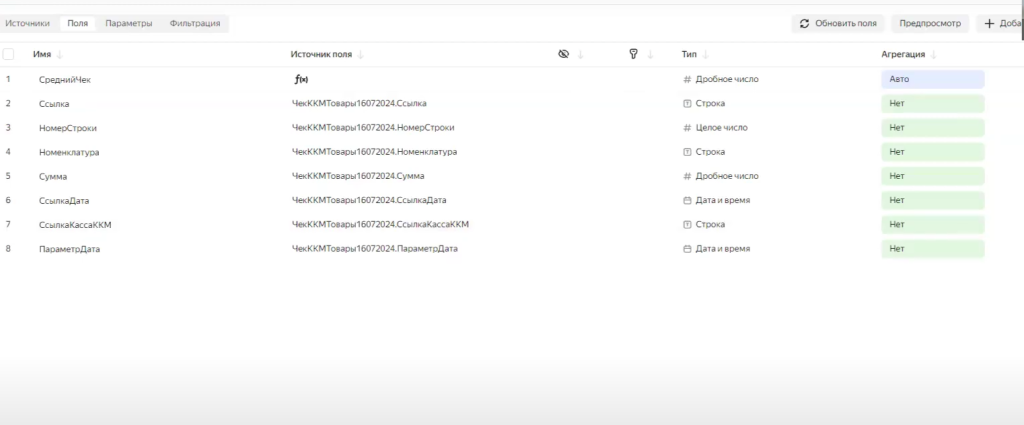Go to the Фильтрация tab
The width and height of the screenshot is (1024, 425).
click(x=195, y=23)
